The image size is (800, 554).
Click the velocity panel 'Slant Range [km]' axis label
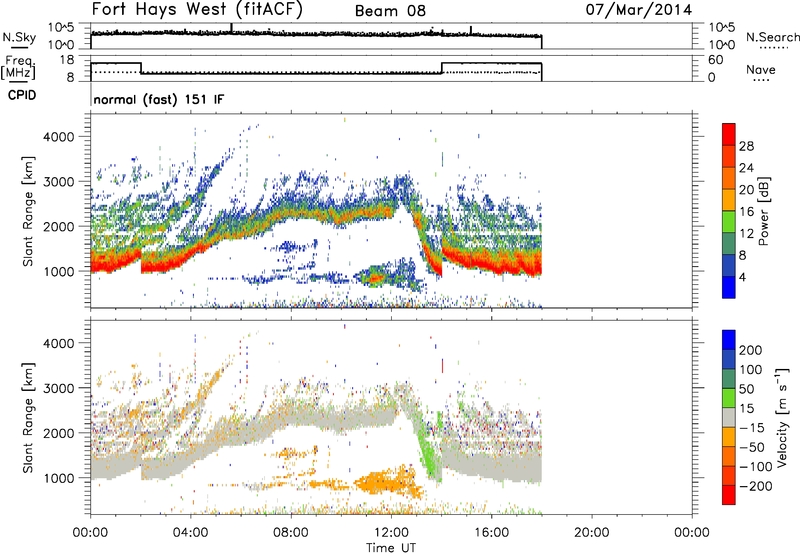pos(28,418)
